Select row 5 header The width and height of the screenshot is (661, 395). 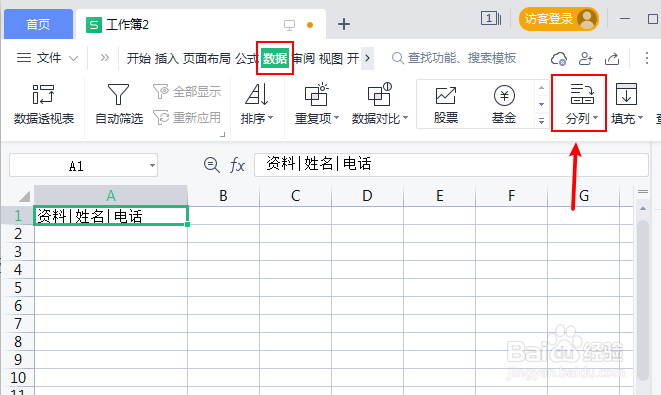[18, 288]
